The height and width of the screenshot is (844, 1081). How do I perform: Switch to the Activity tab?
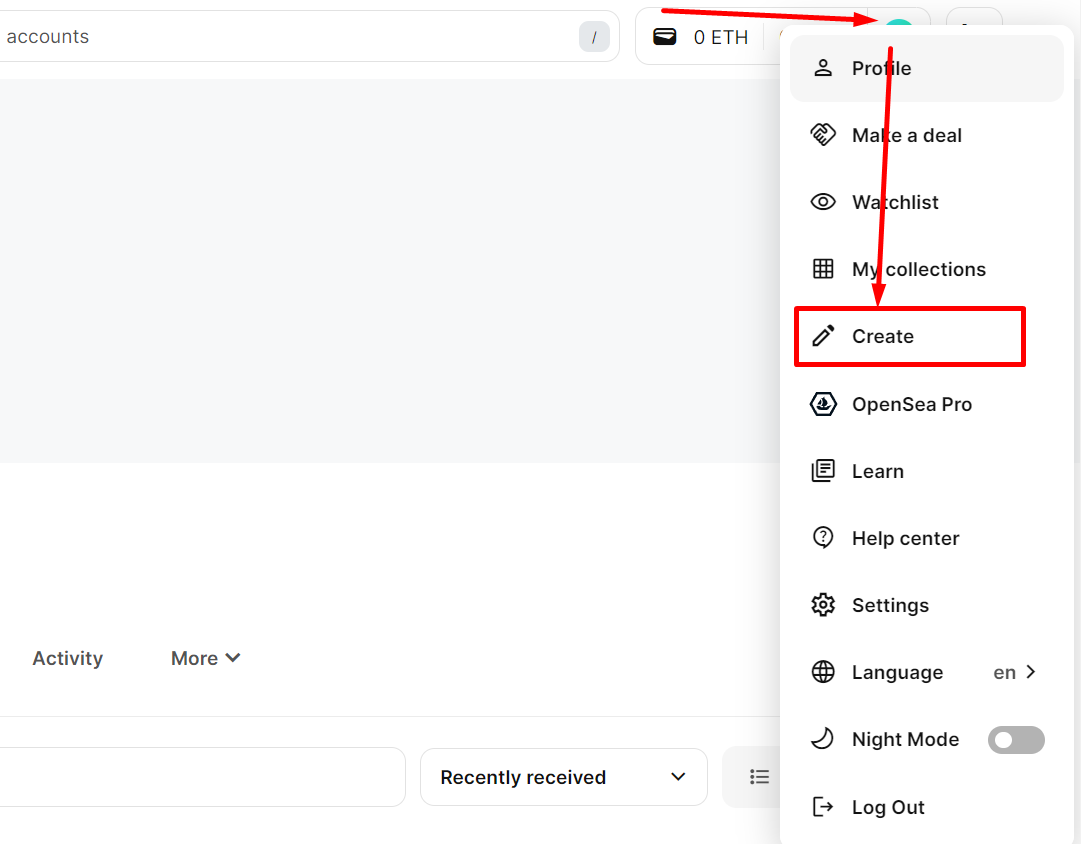point(67,658)
